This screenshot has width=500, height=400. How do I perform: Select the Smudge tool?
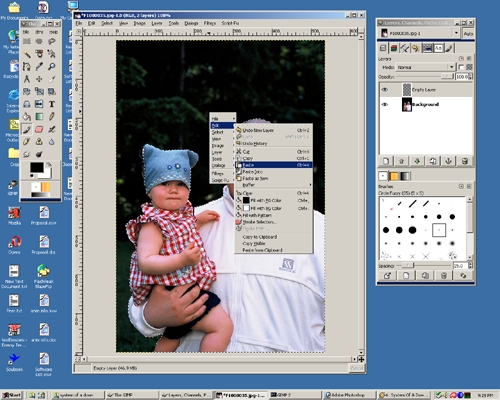27,154
